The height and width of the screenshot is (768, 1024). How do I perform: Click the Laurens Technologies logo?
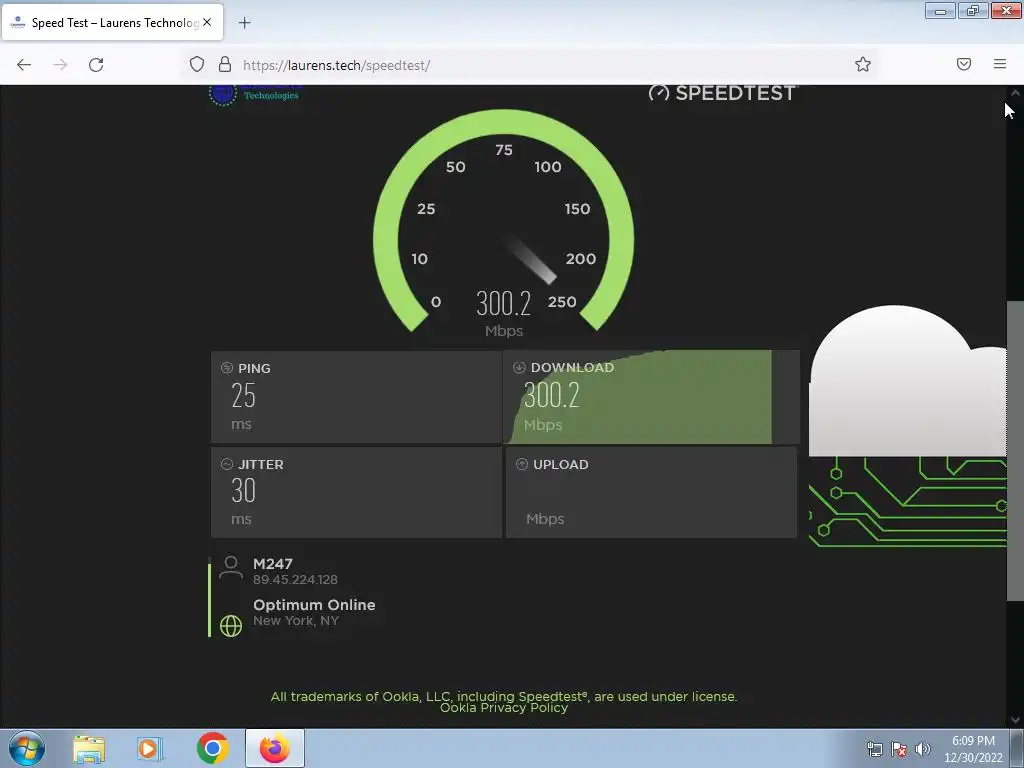pyautogui.click(x=255, y=94)
